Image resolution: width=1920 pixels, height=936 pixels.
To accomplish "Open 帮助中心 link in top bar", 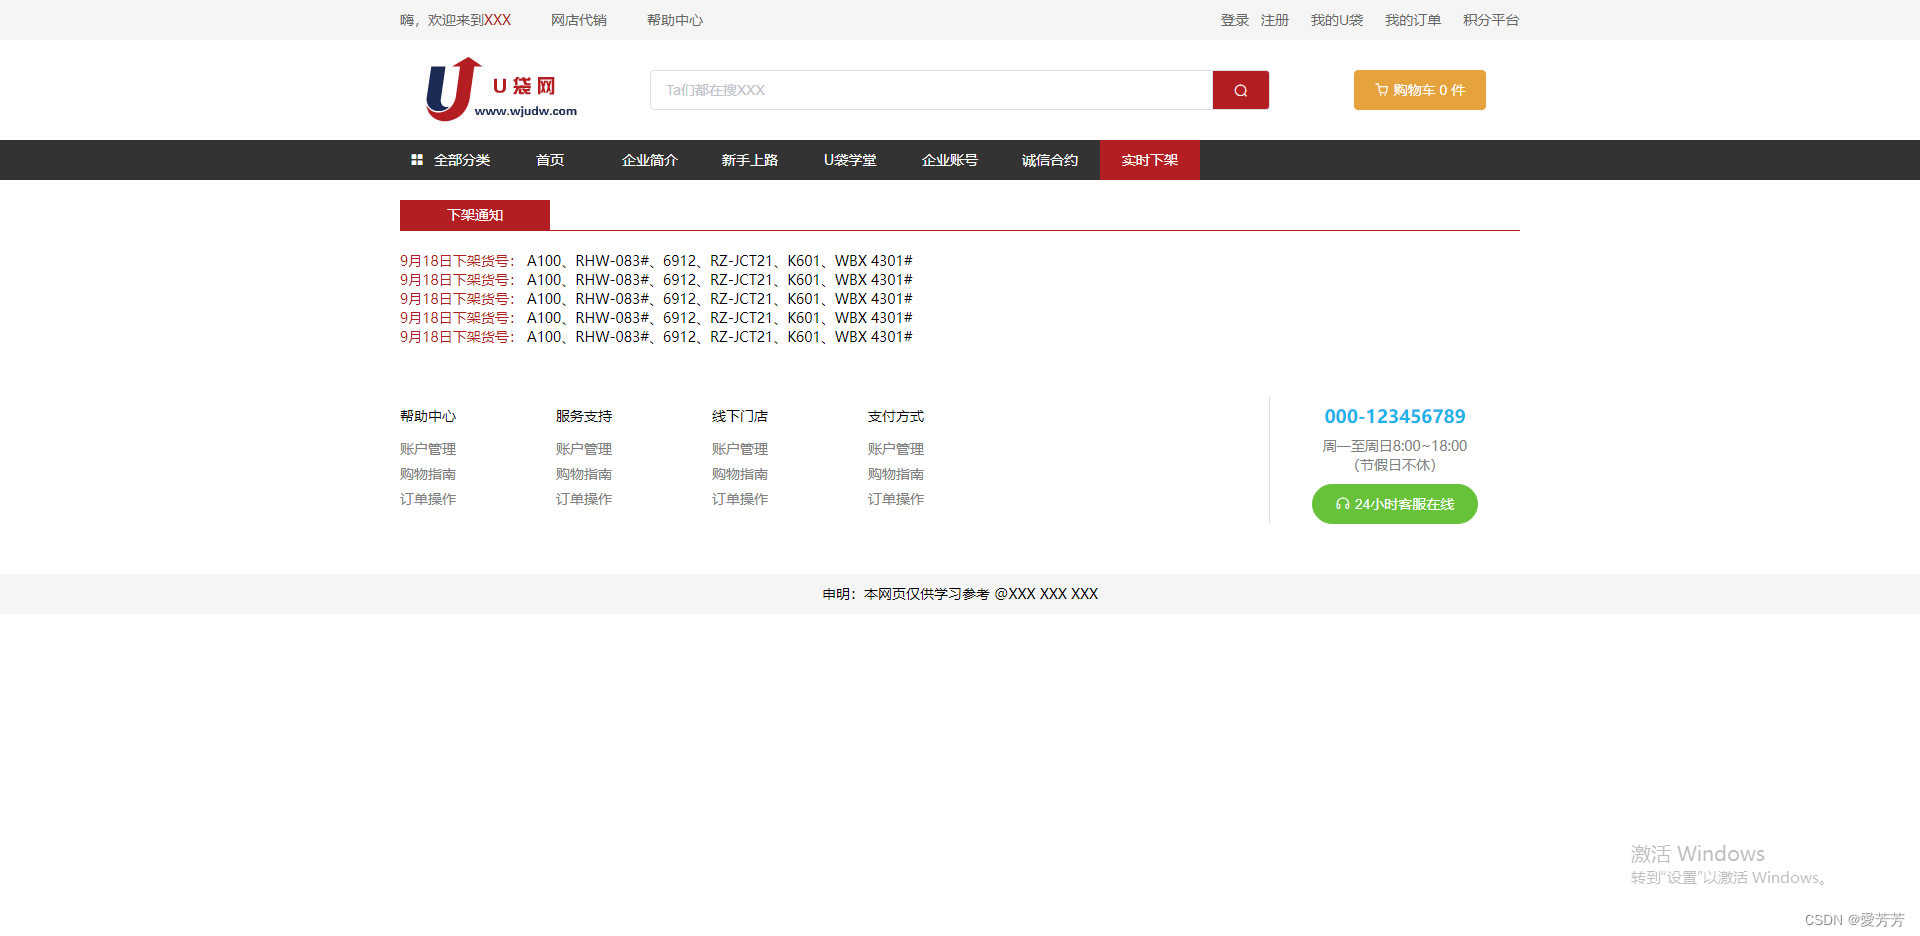I will point(675,20).
